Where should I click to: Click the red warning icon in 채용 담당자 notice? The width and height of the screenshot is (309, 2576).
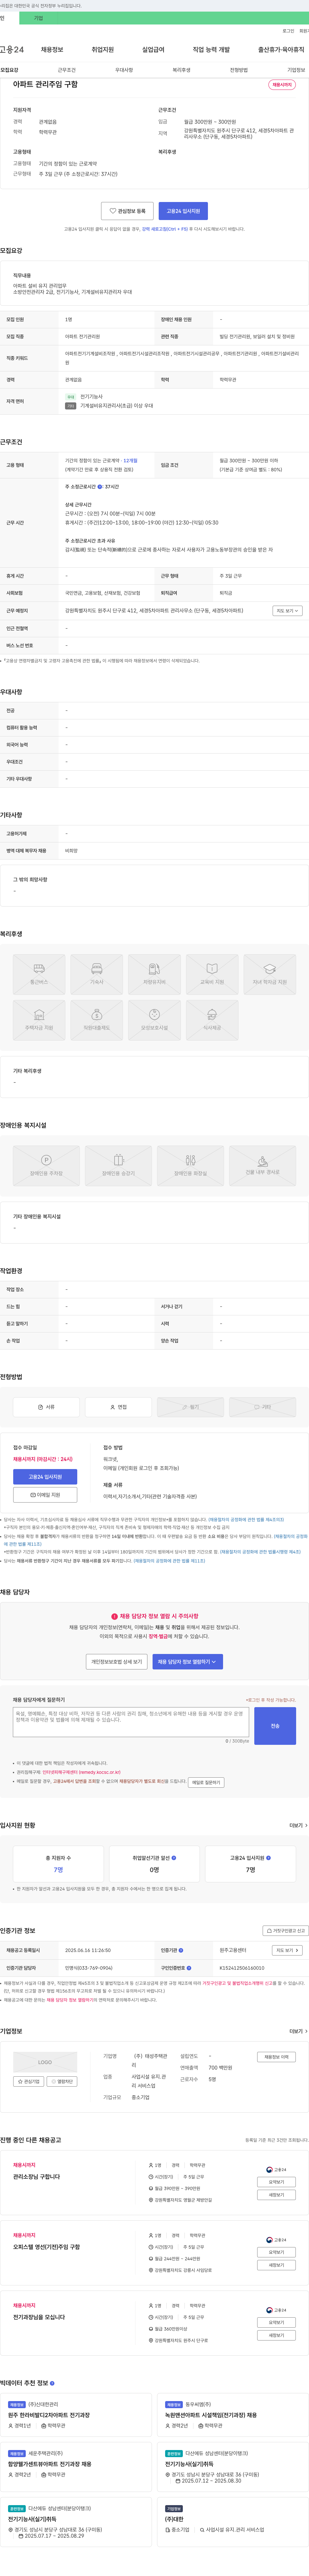pos(114,1616)
